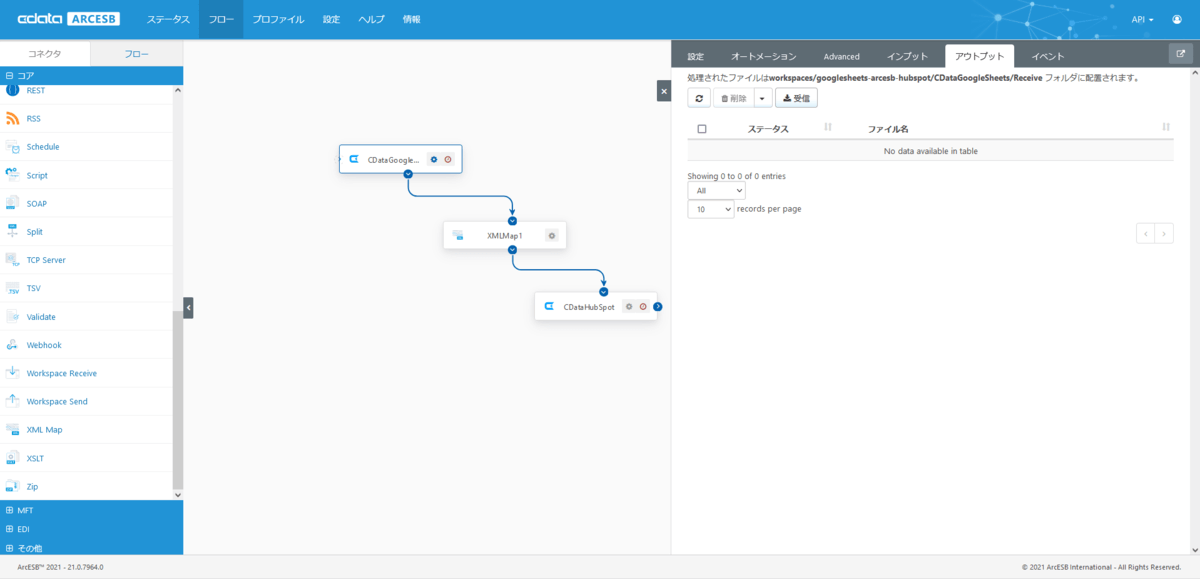The image size is (1200, 579).
Task: Switch to the イベント tab
Action: [x=1048, y=56]
